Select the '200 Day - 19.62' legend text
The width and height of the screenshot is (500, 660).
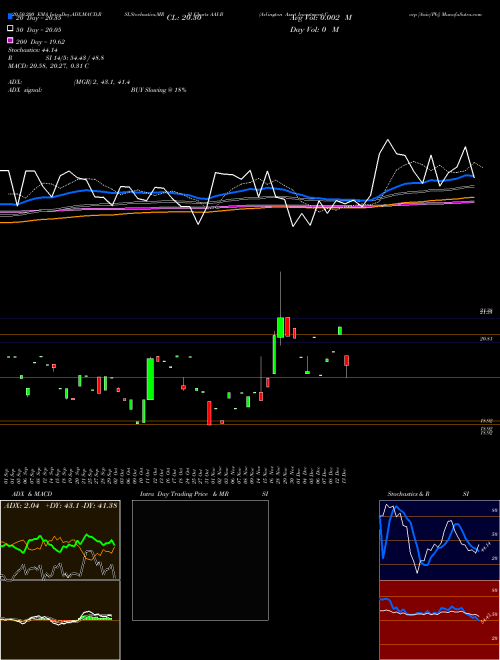40,42
